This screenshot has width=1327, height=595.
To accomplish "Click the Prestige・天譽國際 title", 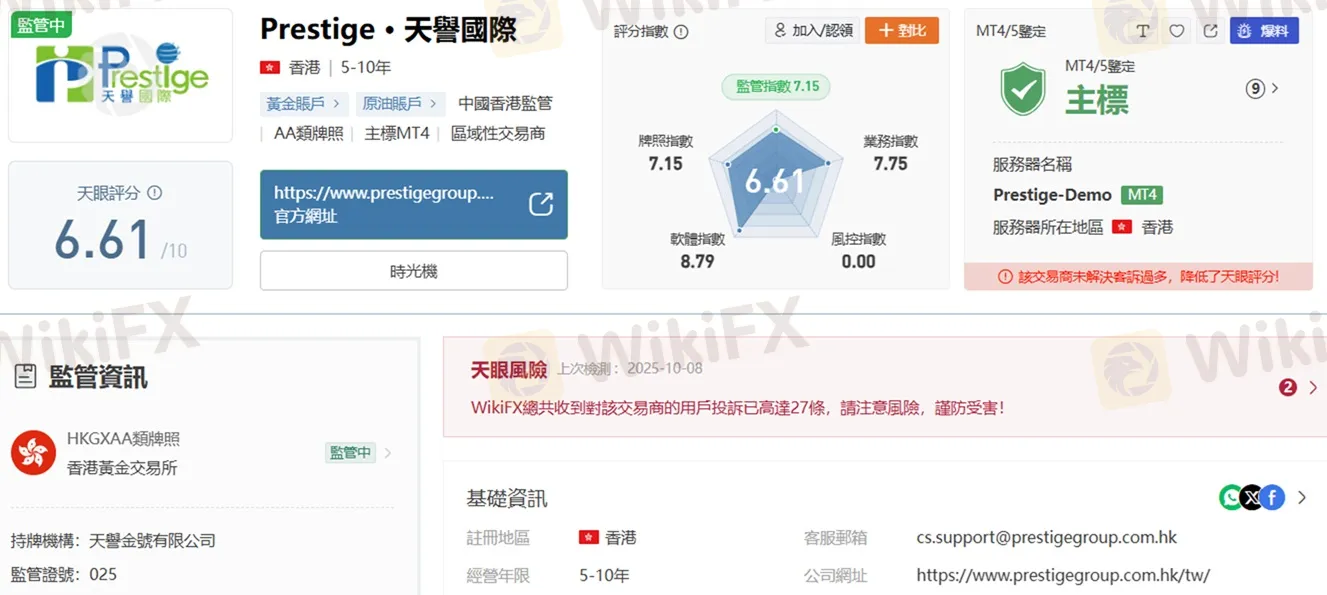I will click(388, 30).
